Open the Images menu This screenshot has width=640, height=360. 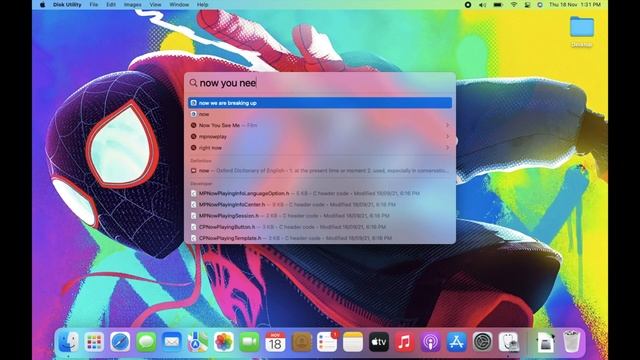point(133,4)
